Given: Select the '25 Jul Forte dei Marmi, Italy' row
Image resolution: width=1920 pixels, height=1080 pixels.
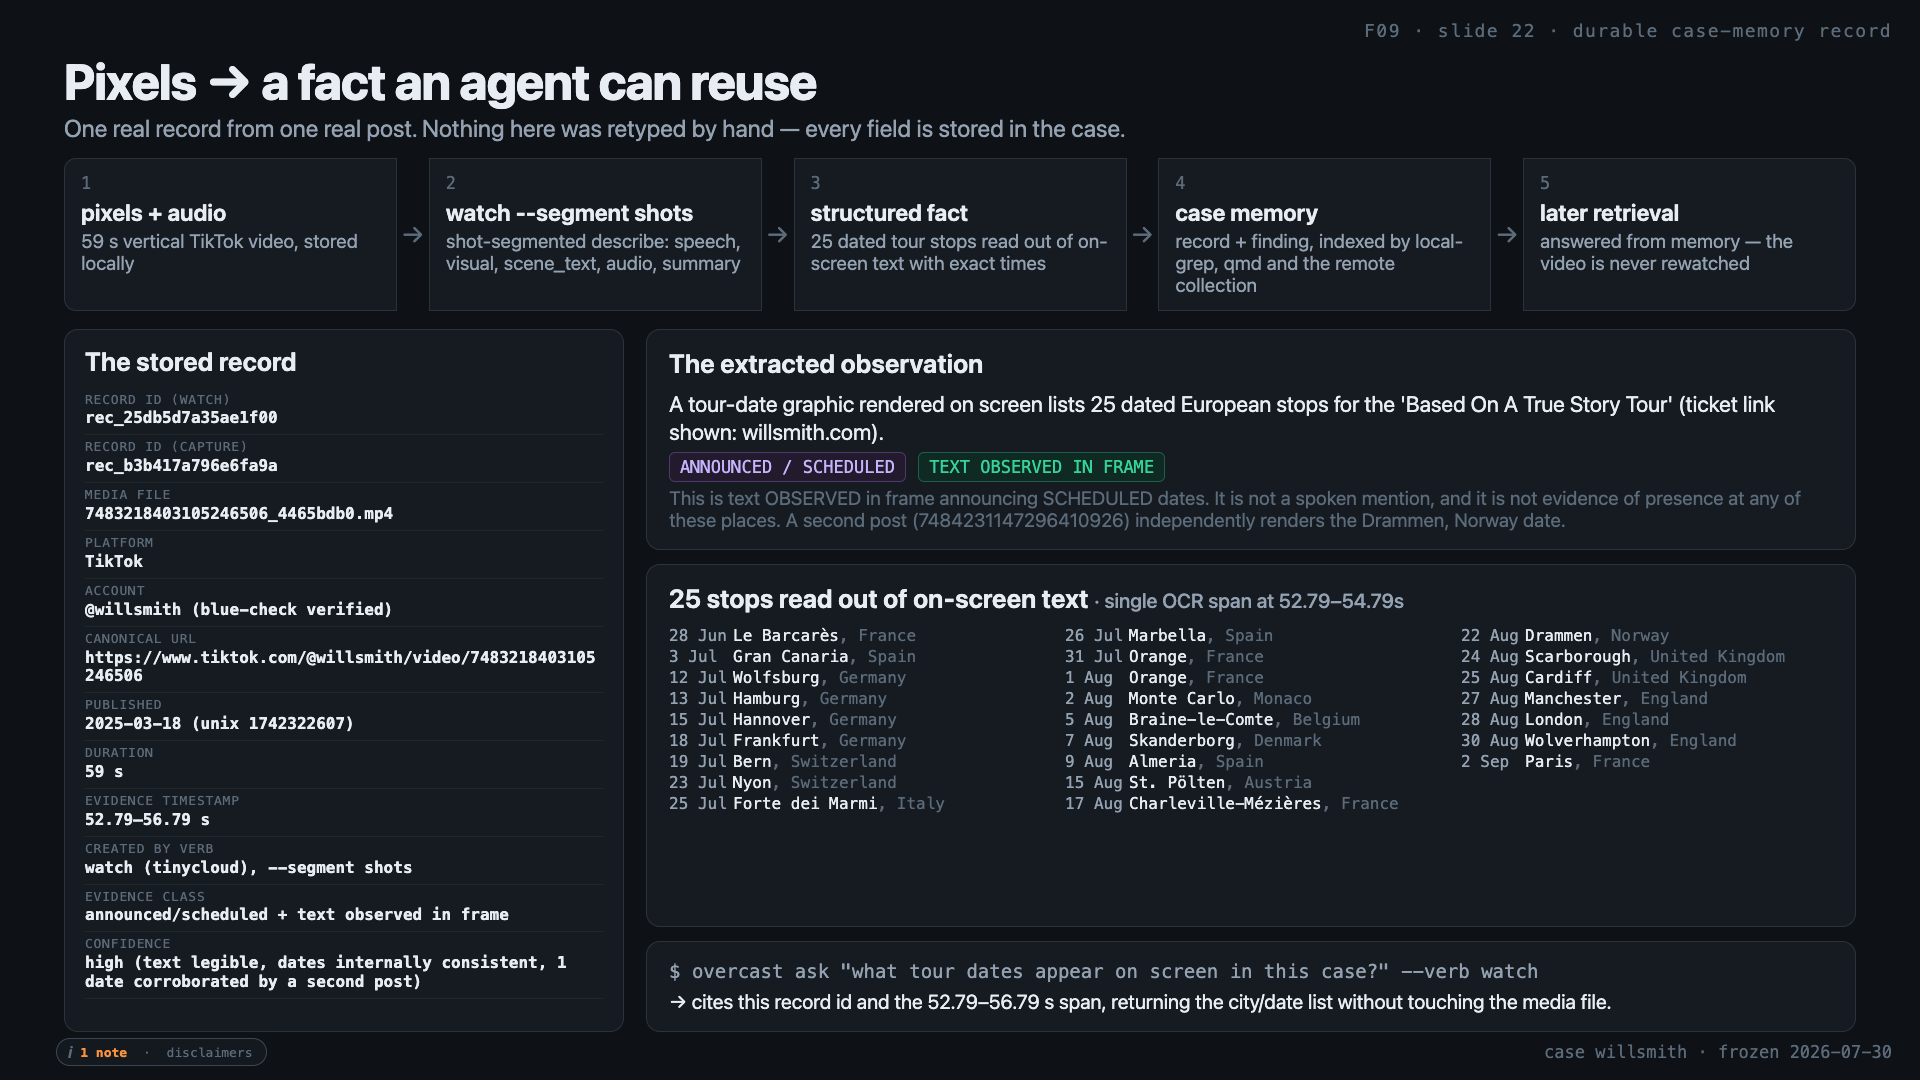Looking at the screenshot, I should (806, 804).
